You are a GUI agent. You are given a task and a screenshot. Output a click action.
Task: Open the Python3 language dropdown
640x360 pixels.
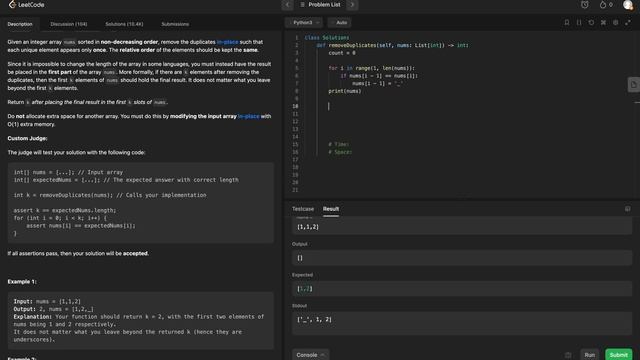coord(305,22)
